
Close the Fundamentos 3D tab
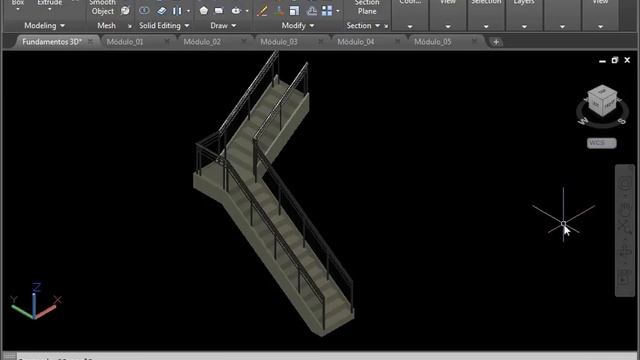[x=90, y=42]
